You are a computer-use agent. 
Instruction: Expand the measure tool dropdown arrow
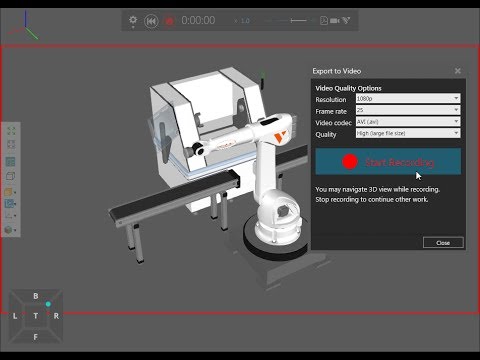pyautogui.click(x=15, y=216)
